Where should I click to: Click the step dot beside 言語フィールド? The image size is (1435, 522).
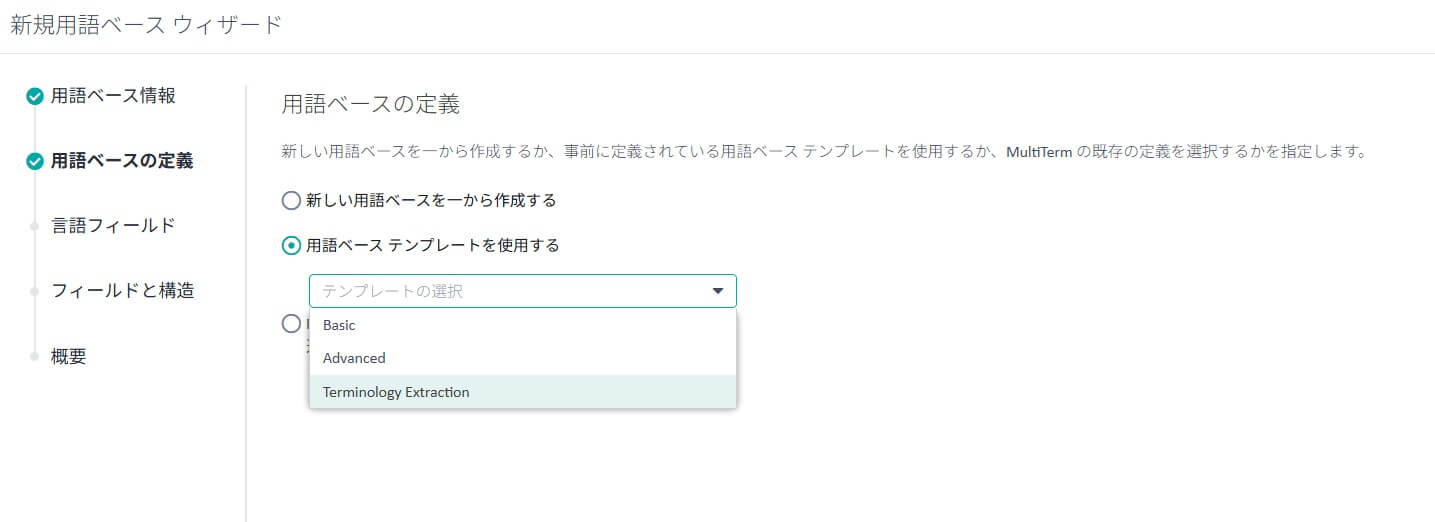(35, 227)
